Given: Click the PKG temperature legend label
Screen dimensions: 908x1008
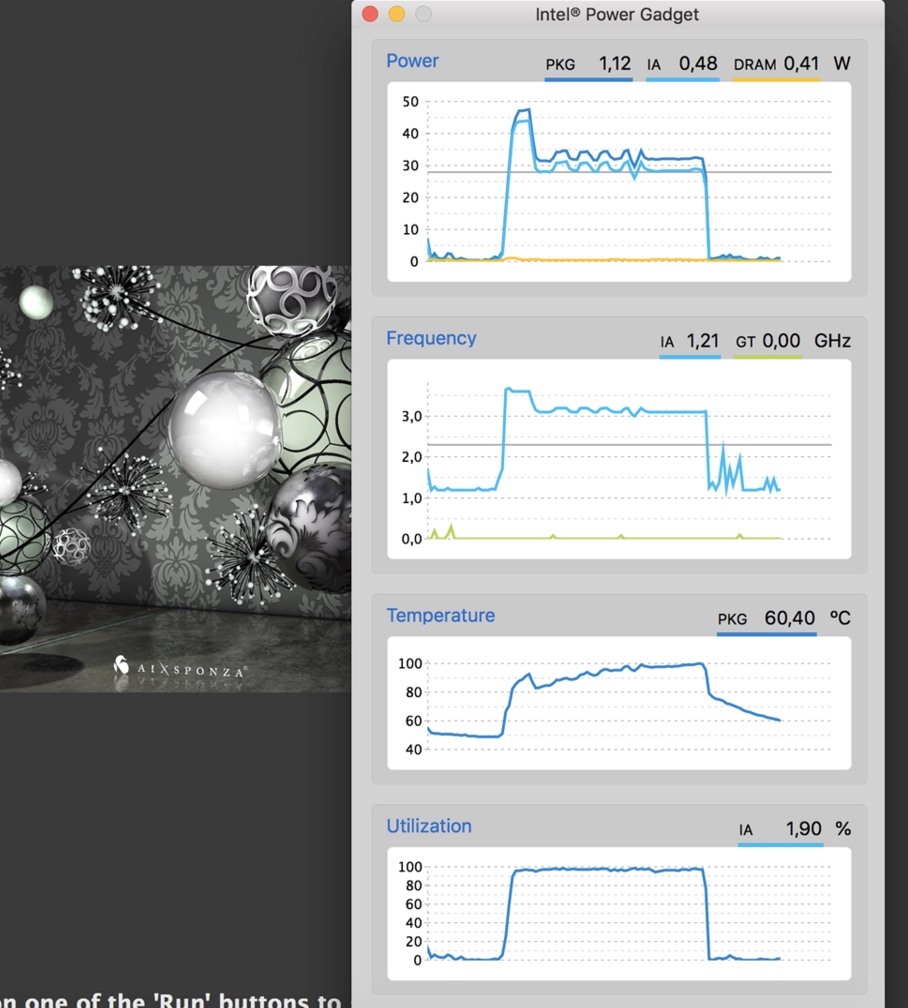Looking at the screenshot, I should 732,619.
